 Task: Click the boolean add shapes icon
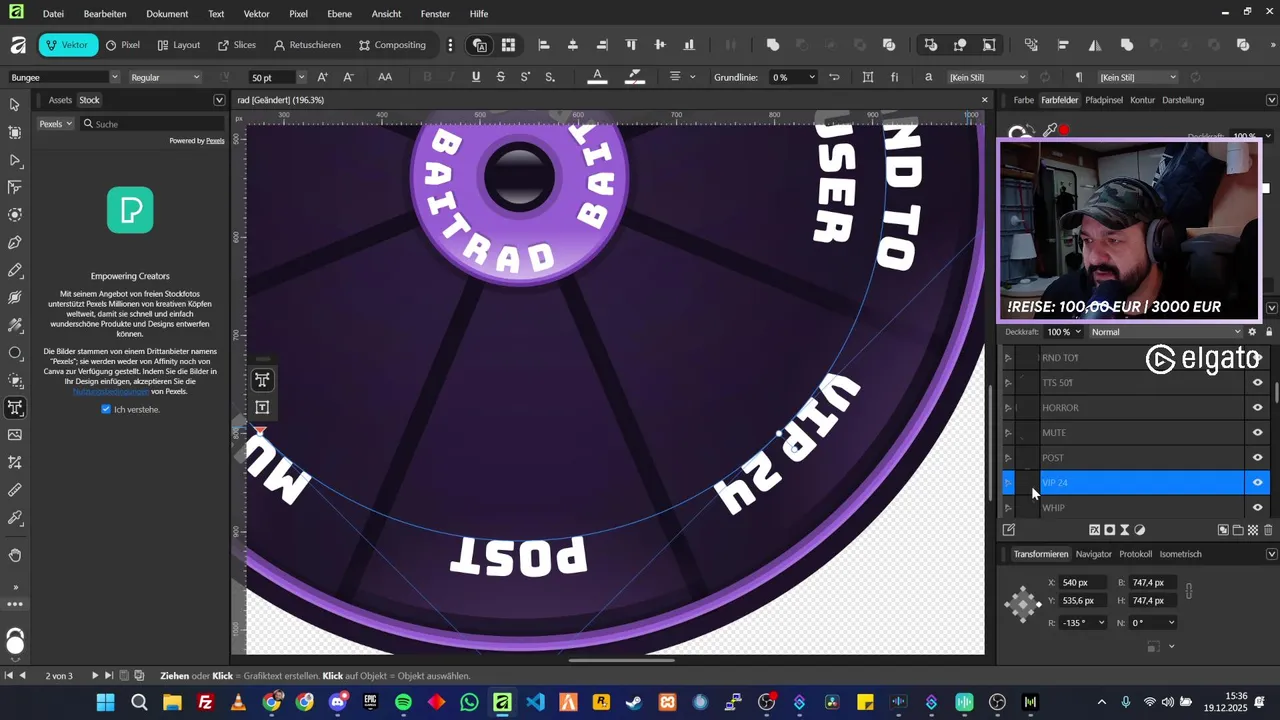tap(773, 45)
